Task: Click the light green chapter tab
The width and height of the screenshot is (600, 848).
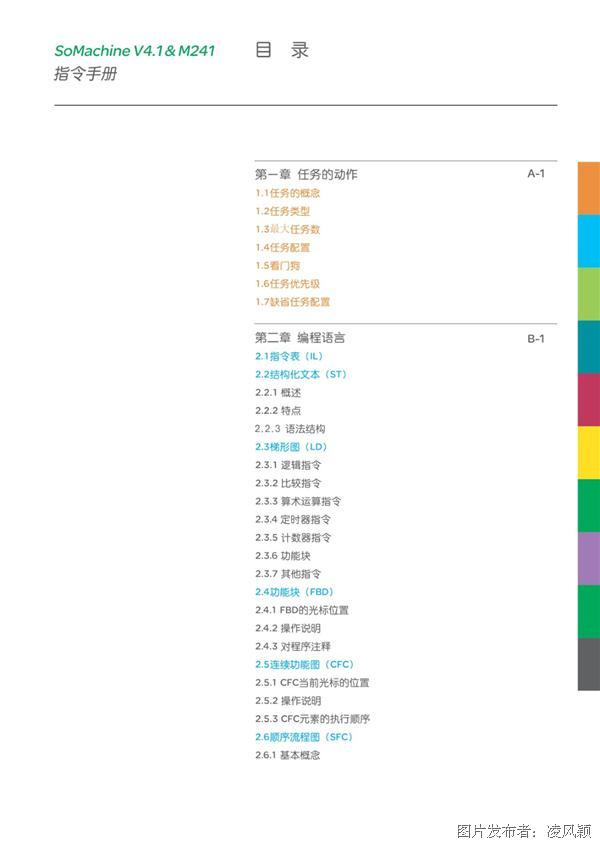Action: click(x=589, y=294)
